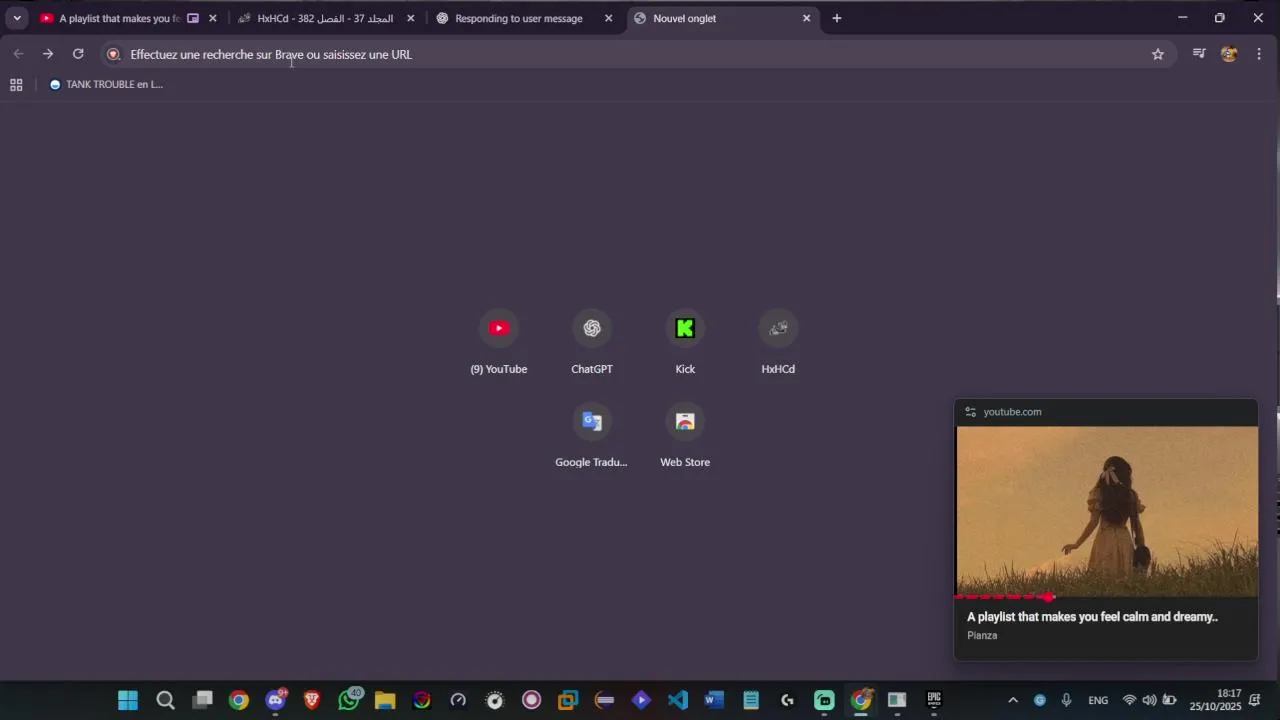Show hidden system tray icons
This screenshot has height=720, width=1280.
(1013, 700)
